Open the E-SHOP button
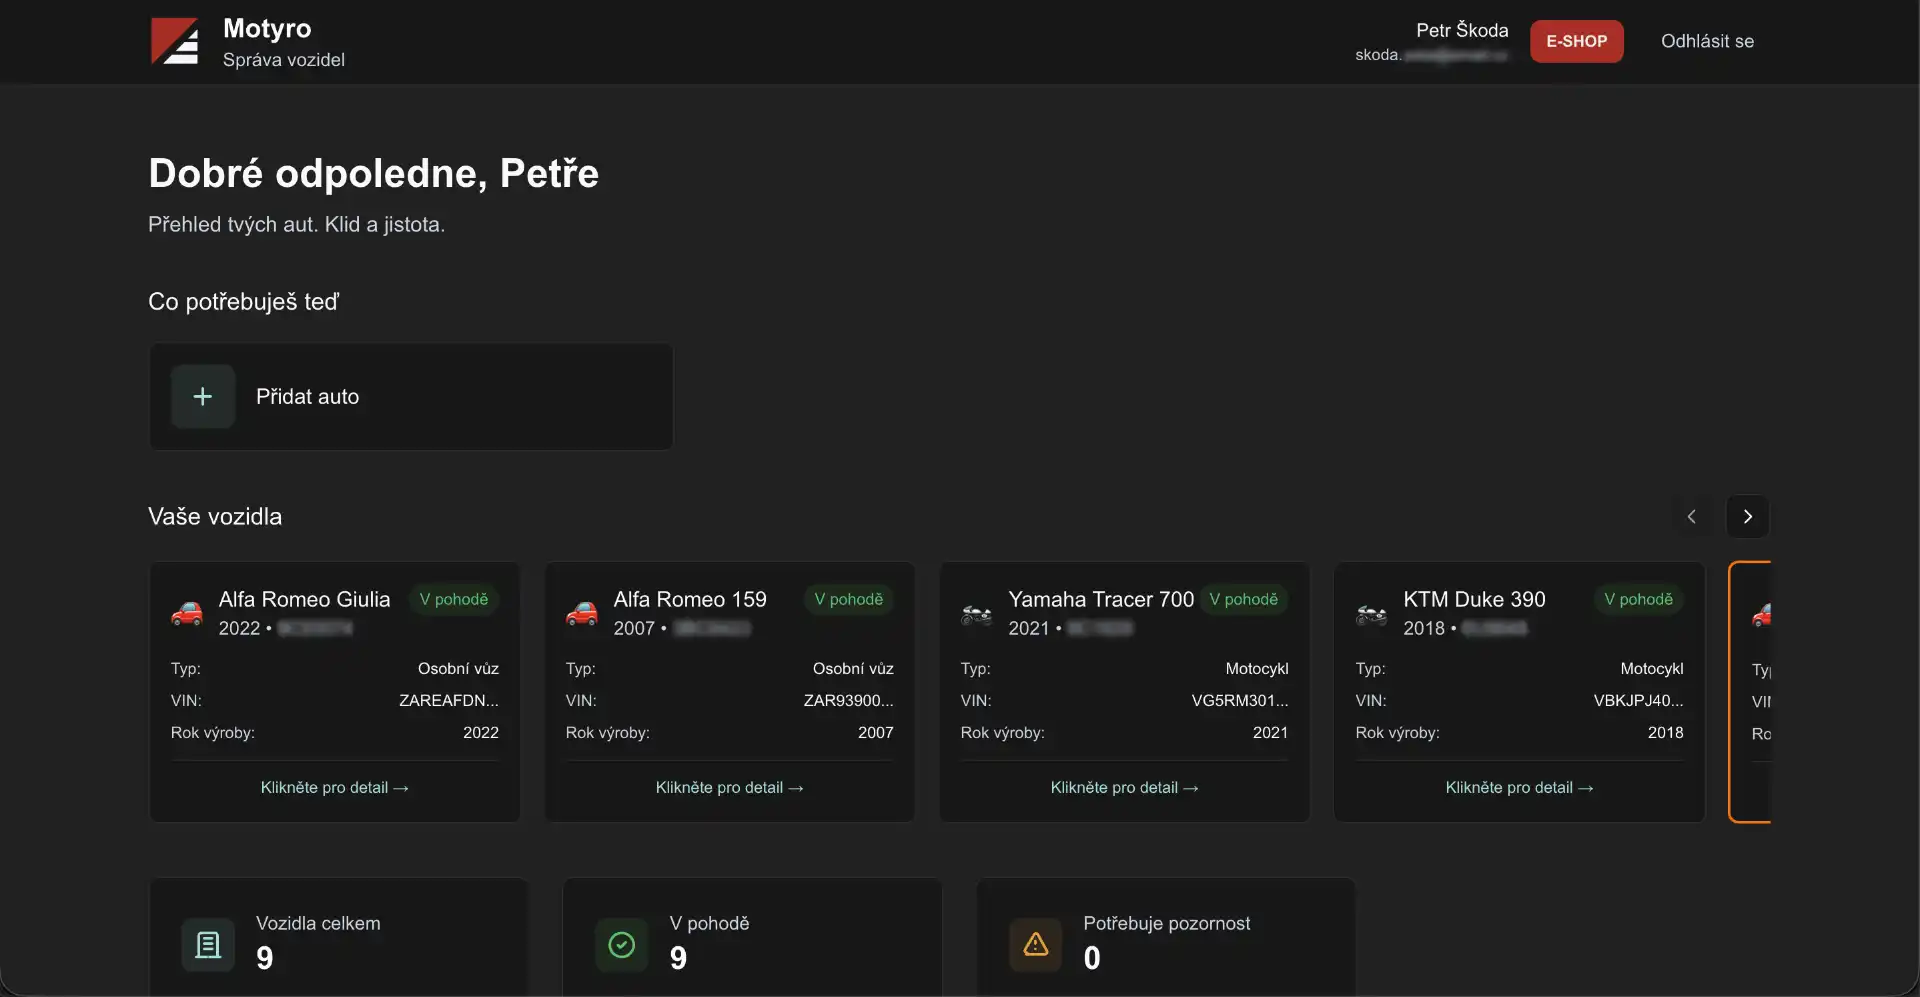 click(1576, 42)
